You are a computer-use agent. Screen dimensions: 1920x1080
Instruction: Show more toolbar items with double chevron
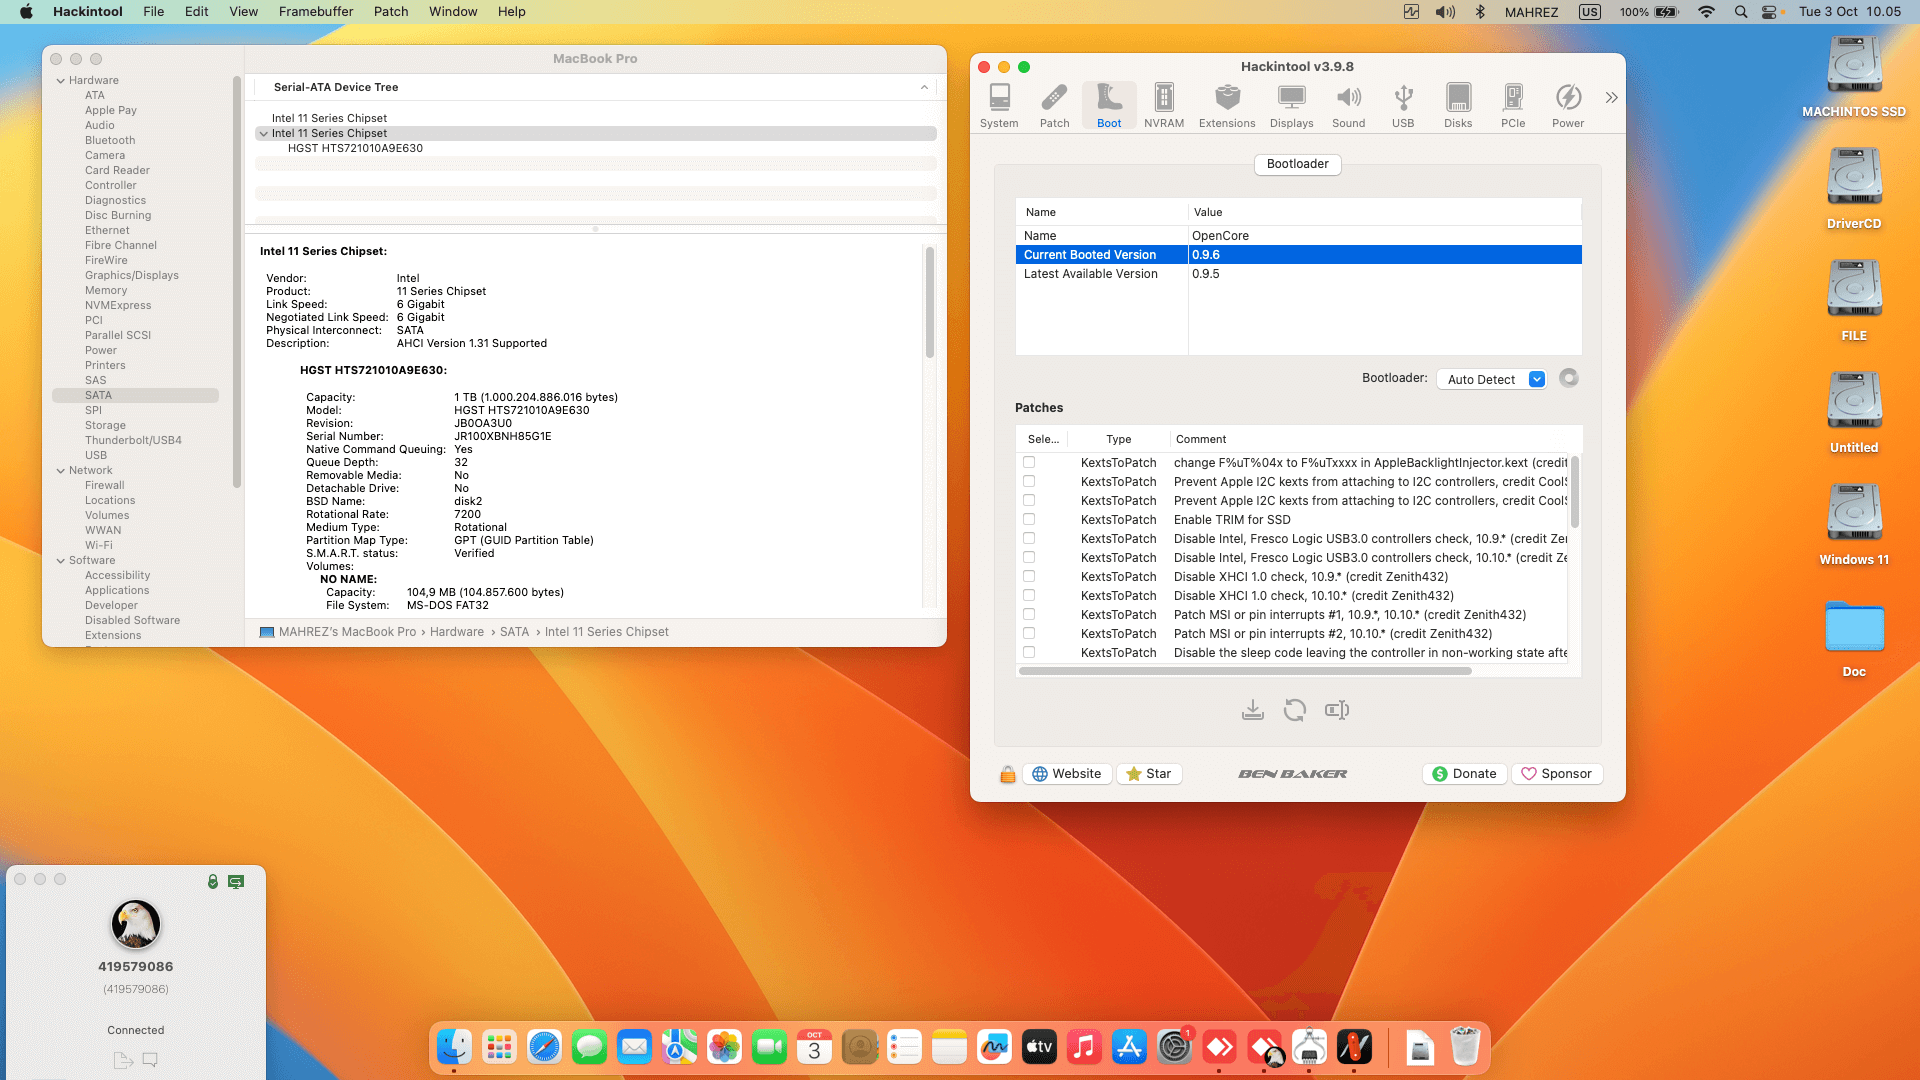[1611, 98]
